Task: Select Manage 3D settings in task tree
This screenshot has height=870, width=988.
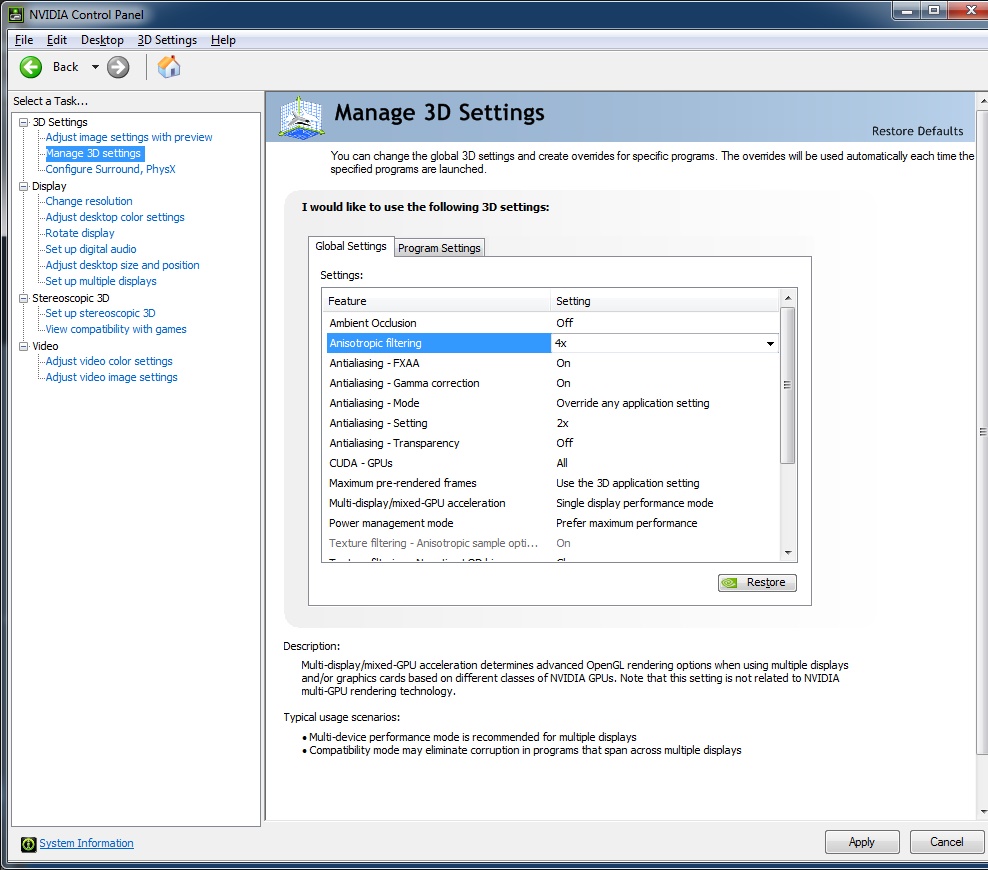Action: point(93,153)
